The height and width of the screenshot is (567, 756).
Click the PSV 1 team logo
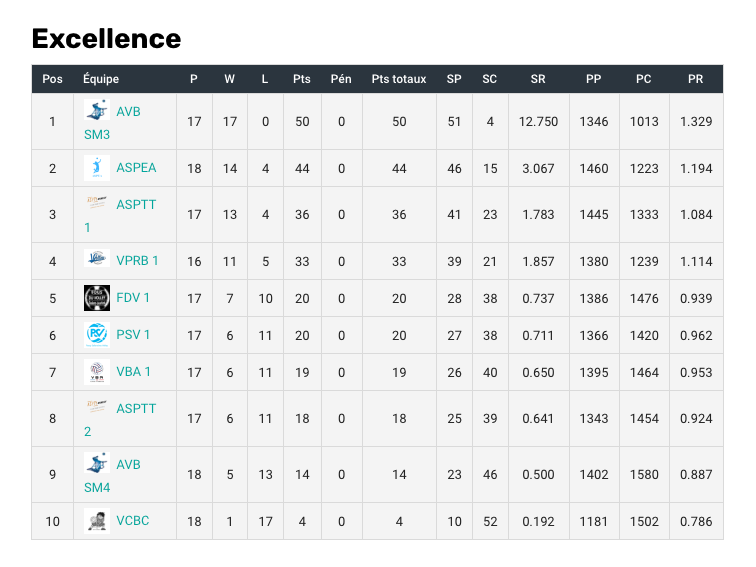pos(97,335)
